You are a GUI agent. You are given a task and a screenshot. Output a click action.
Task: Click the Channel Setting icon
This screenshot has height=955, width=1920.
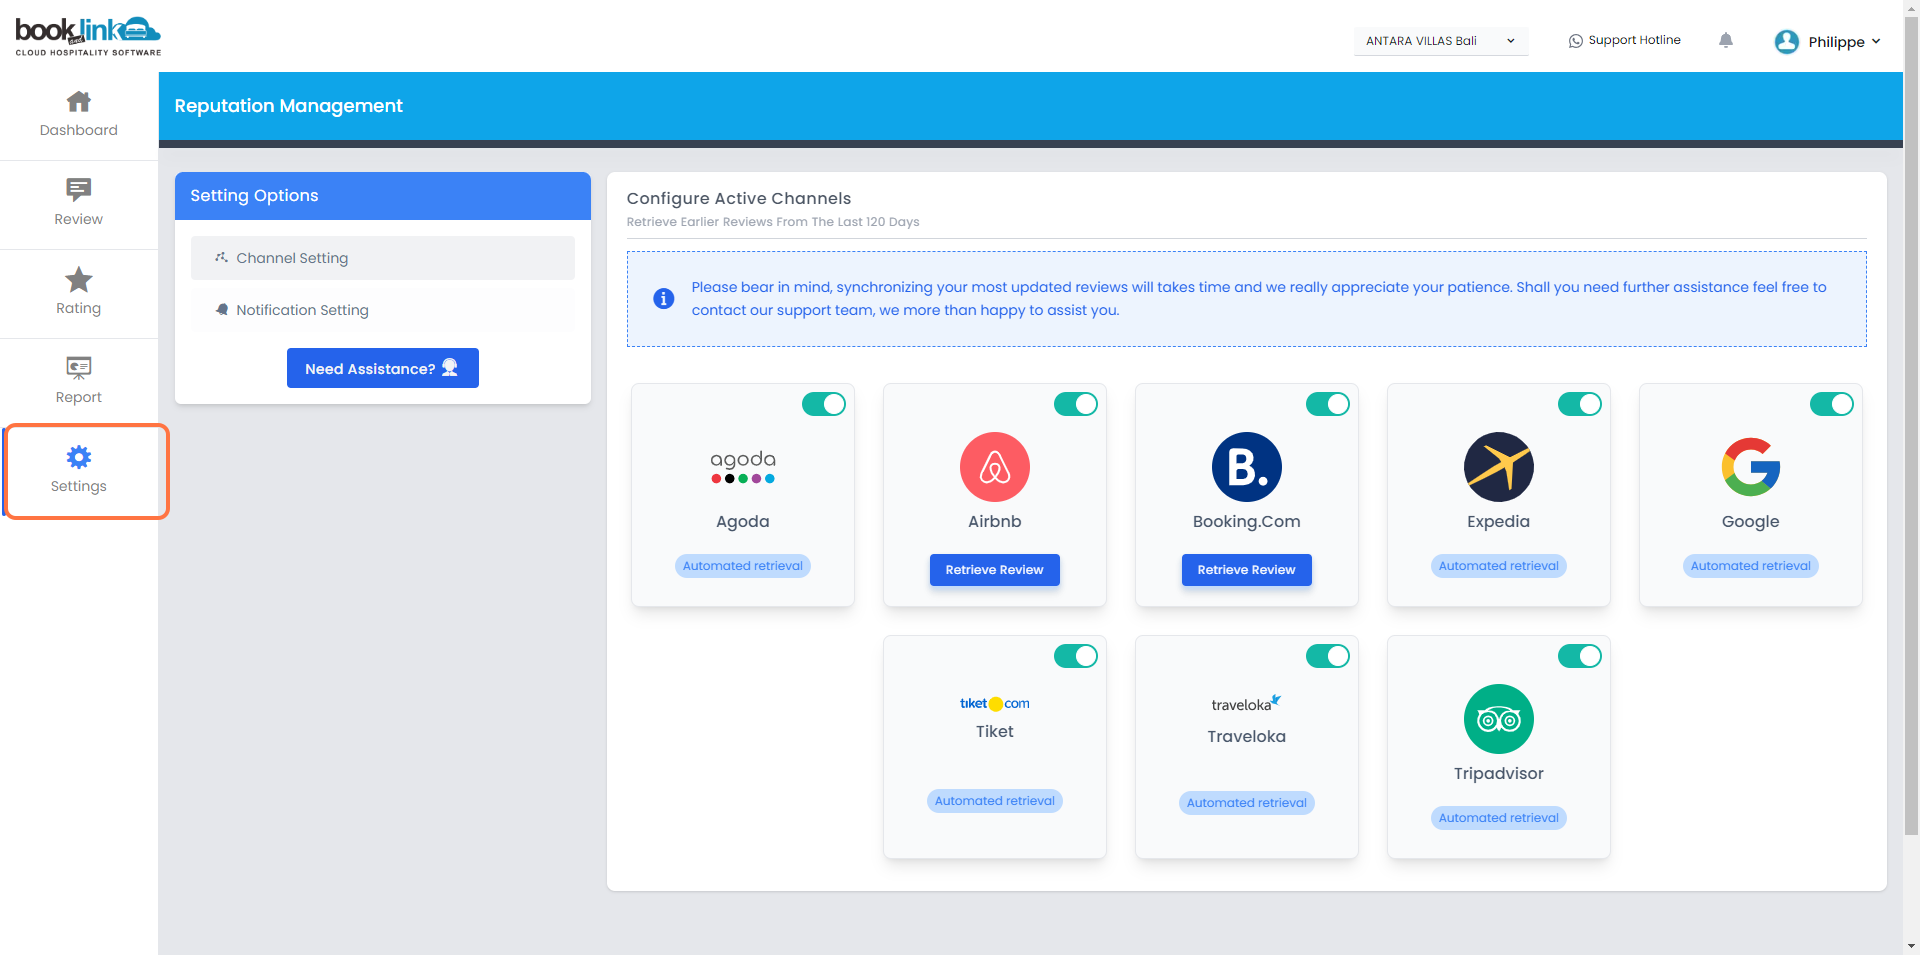[x=222, y=257]
